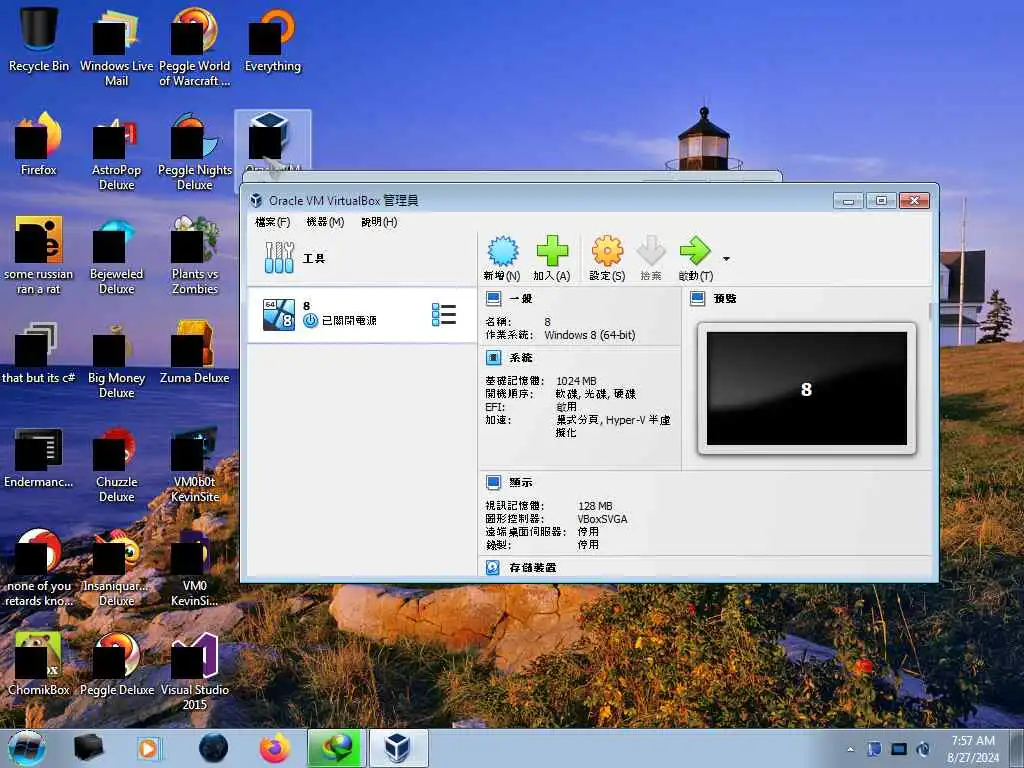The image size is (1024, 768).
Task: Click the VBoxSVGA graphics controller value
Action: pyautogui.click(x=602, y=519)
